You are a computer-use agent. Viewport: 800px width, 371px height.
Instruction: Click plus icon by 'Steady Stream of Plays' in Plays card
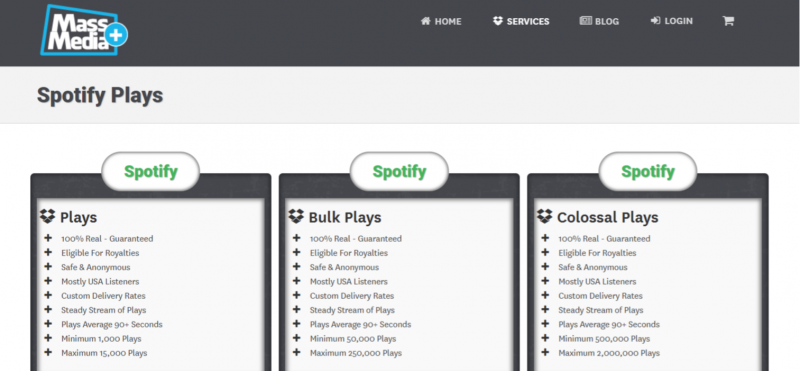point(48,309)
